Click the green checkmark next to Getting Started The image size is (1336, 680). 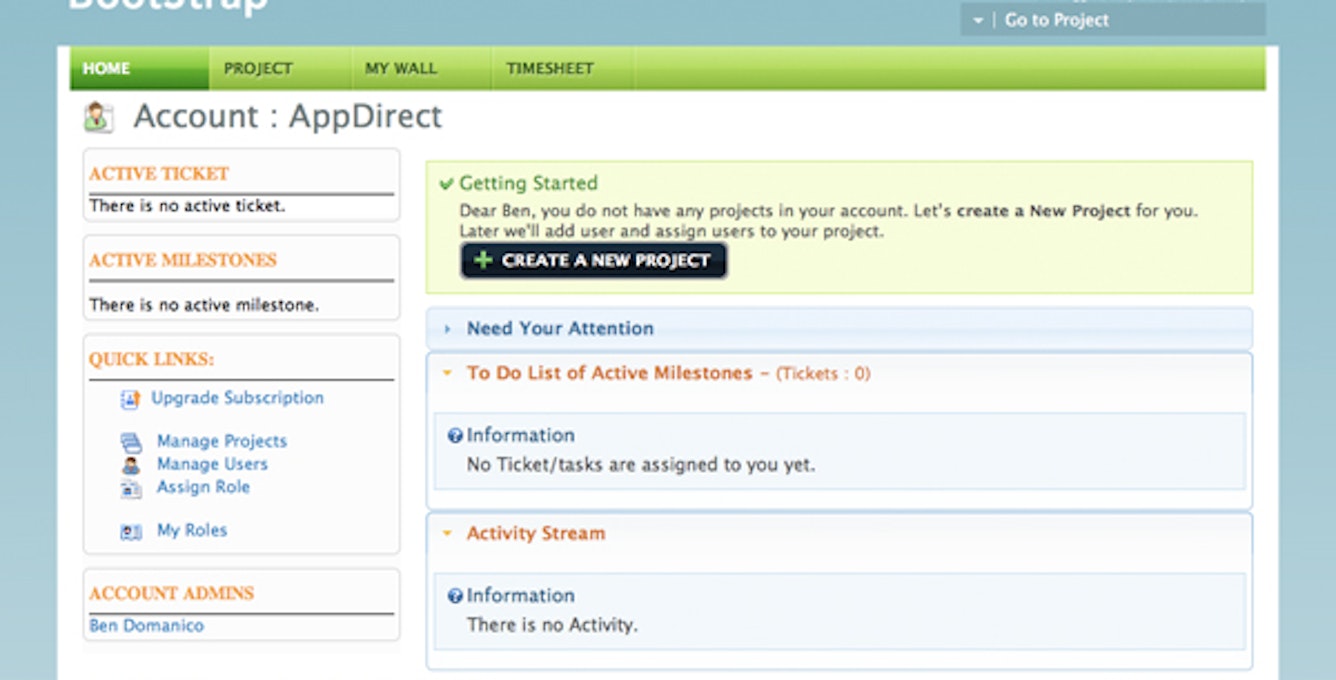tap(447, 184)
